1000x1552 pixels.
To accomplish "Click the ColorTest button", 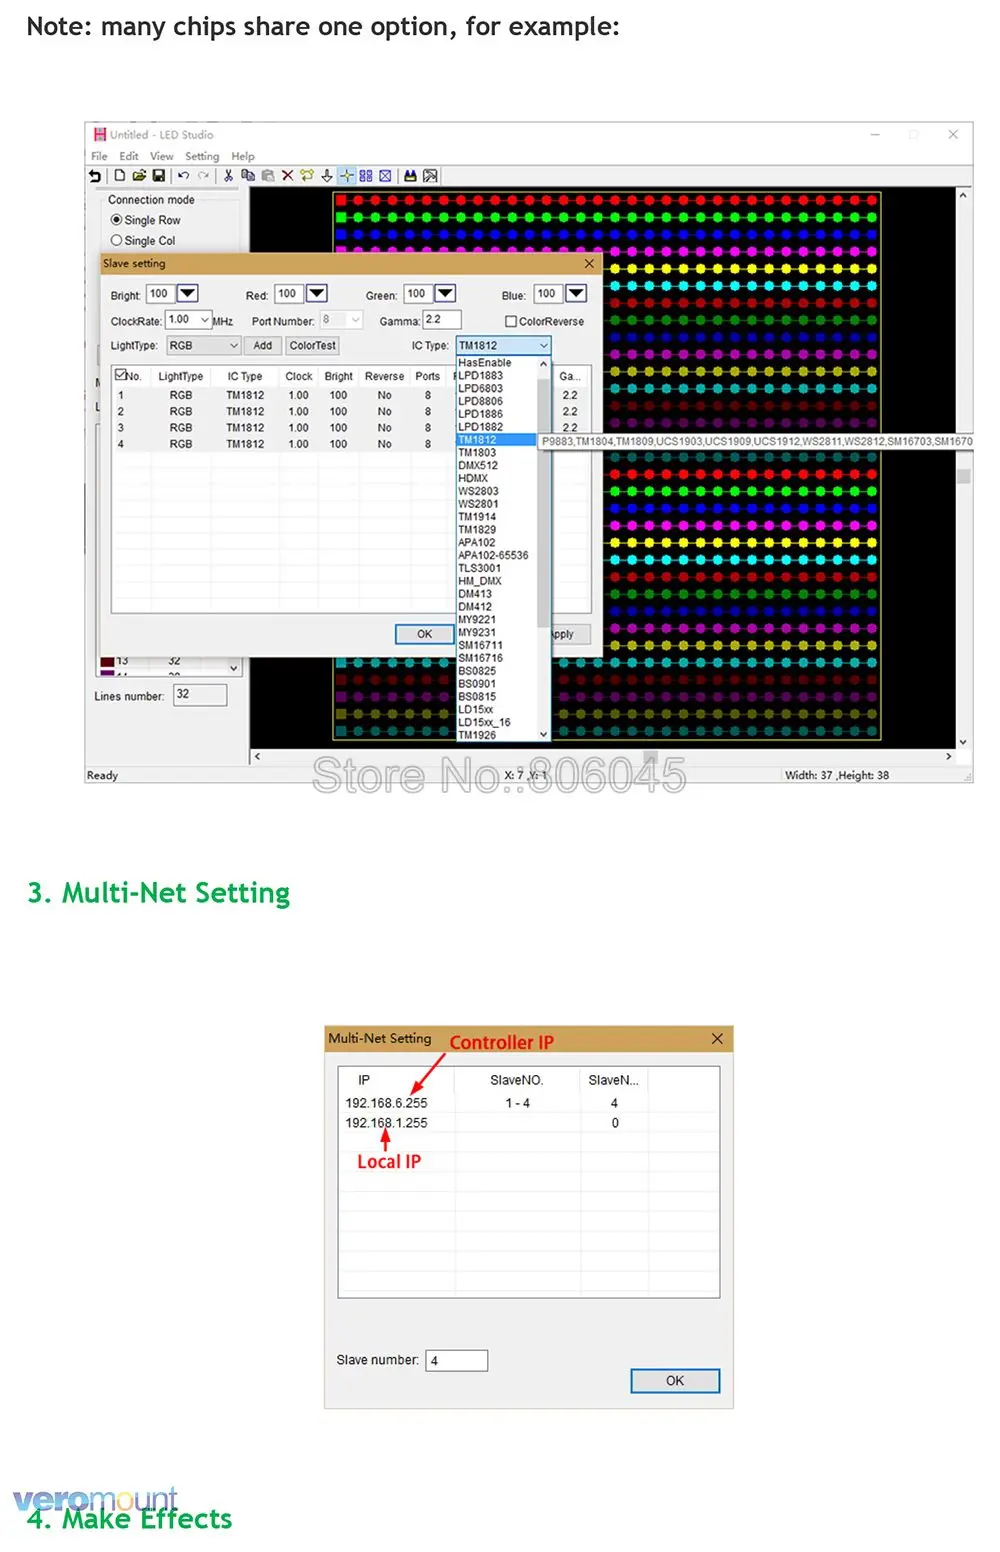I will 313,346.
